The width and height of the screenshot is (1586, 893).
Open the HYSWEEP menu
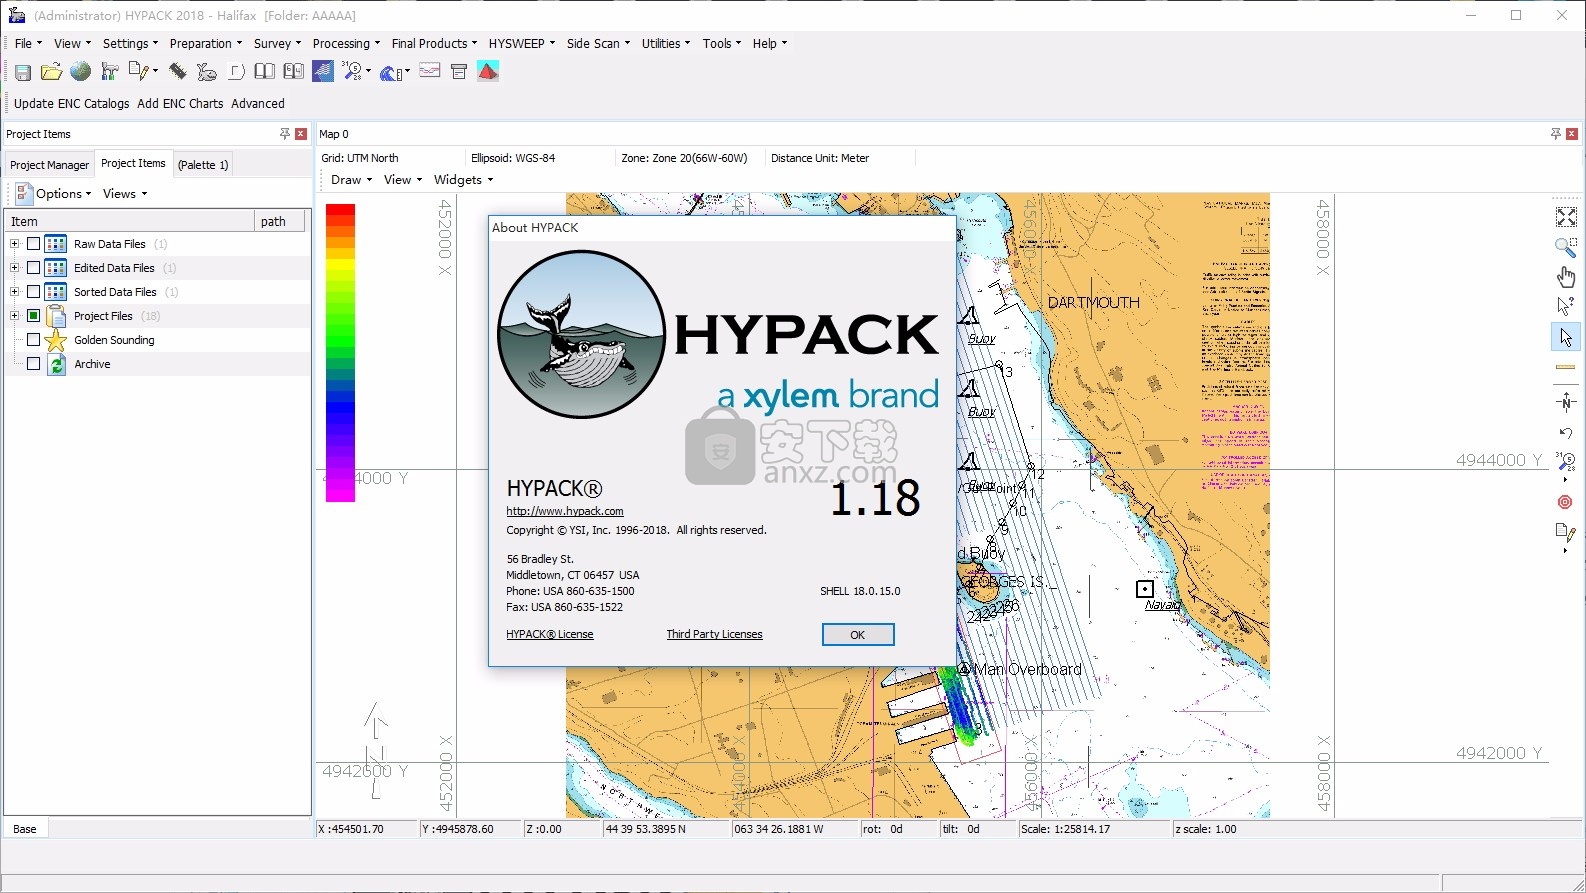click(x=521, y=44)
